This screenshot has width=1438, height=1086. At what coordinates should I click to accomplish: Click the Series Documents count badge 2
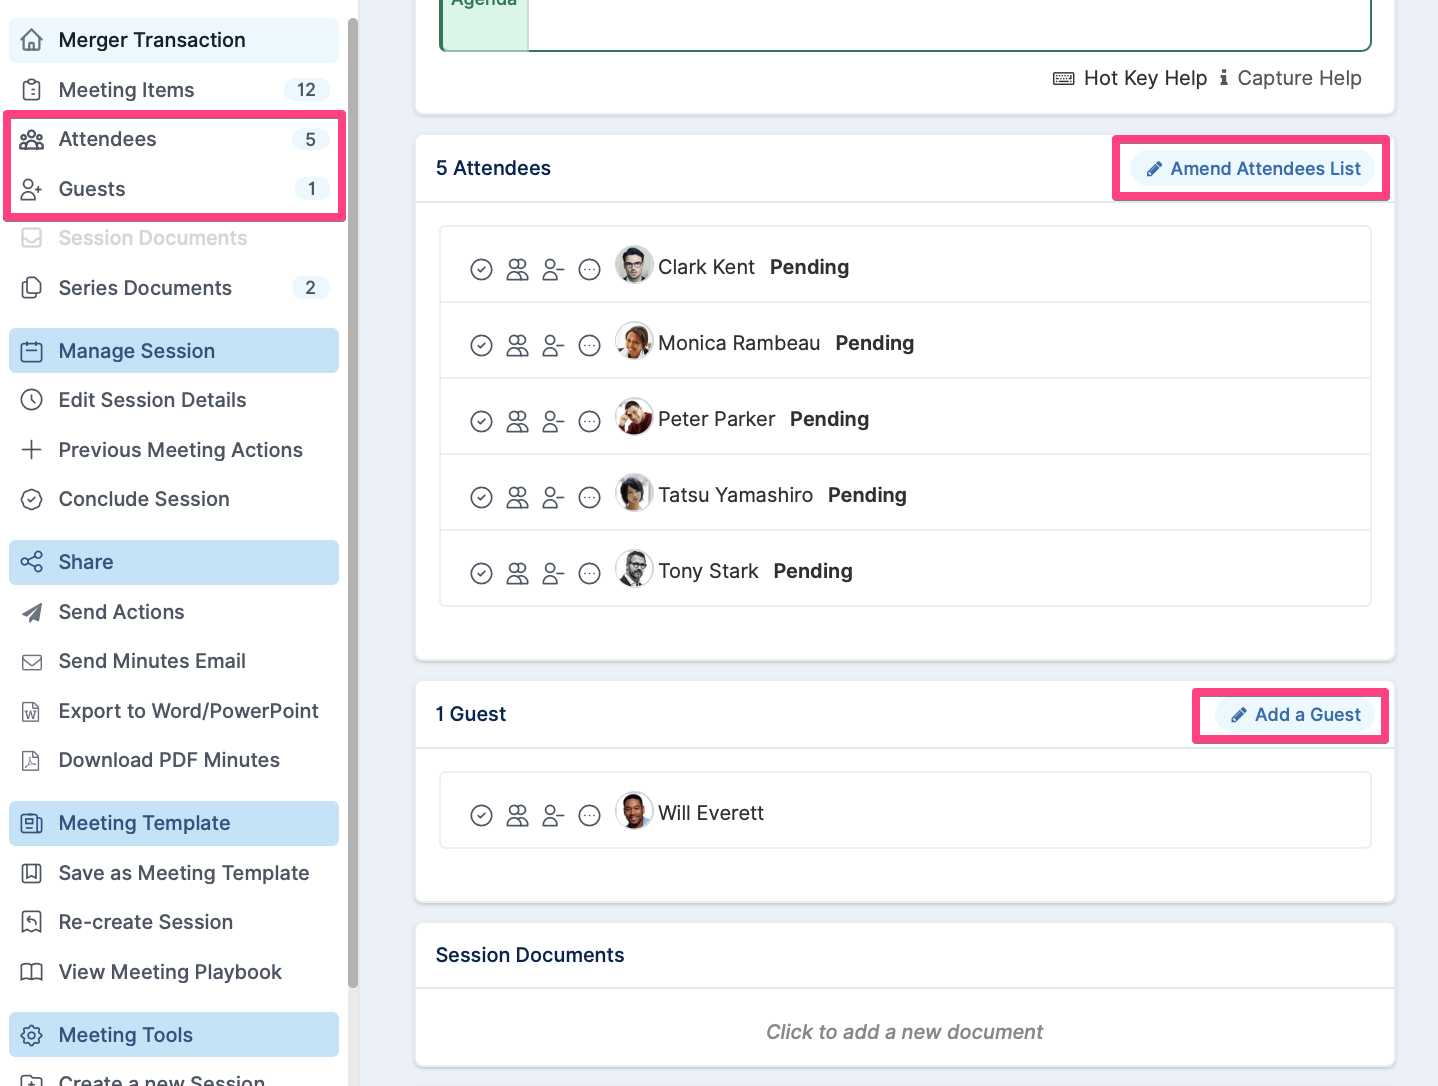tap(310, 288)
